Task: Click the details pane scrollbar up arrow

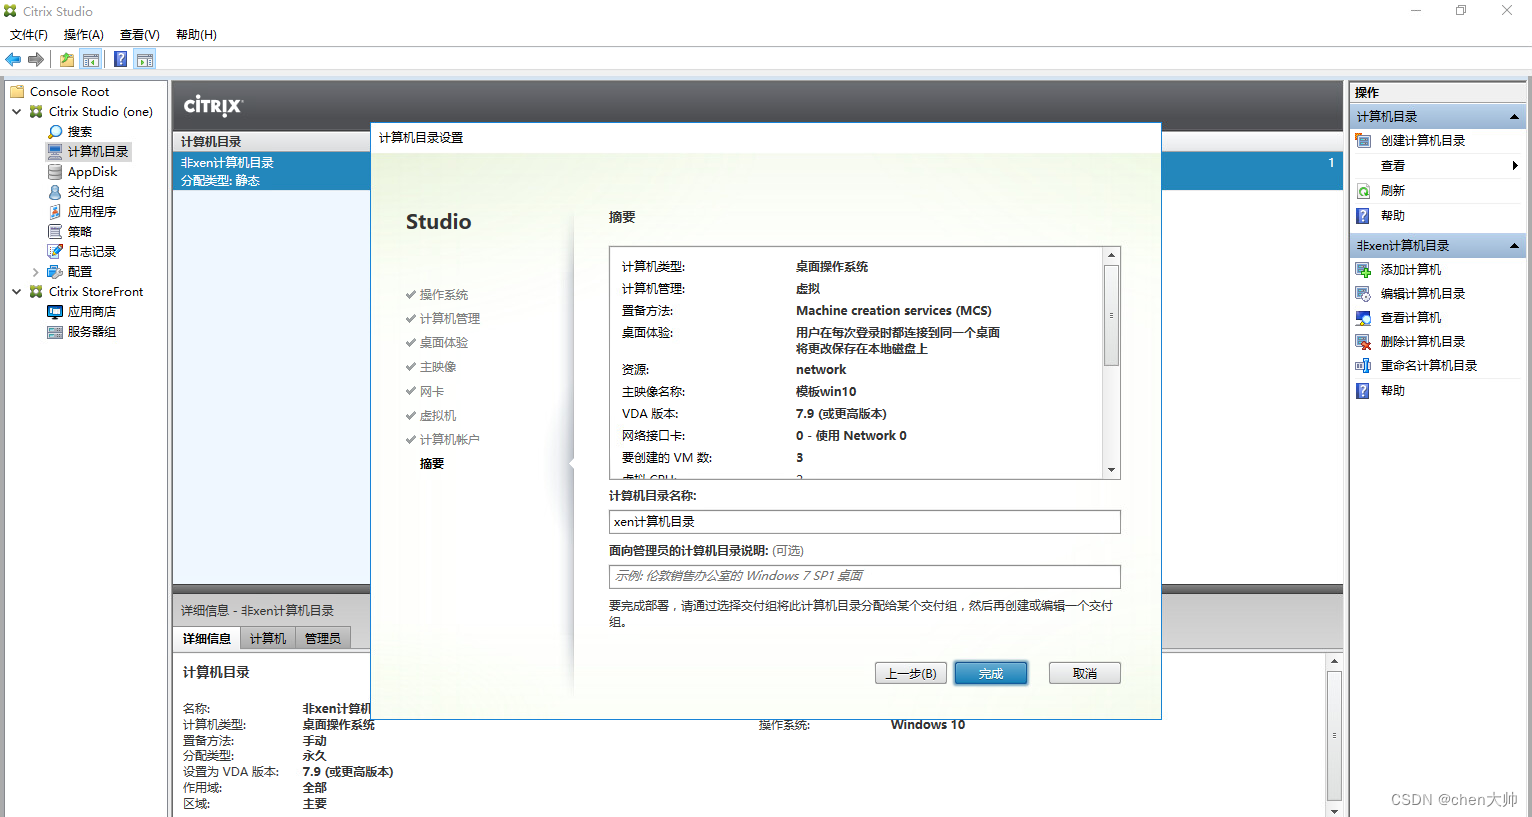Action: [1334, 662]
